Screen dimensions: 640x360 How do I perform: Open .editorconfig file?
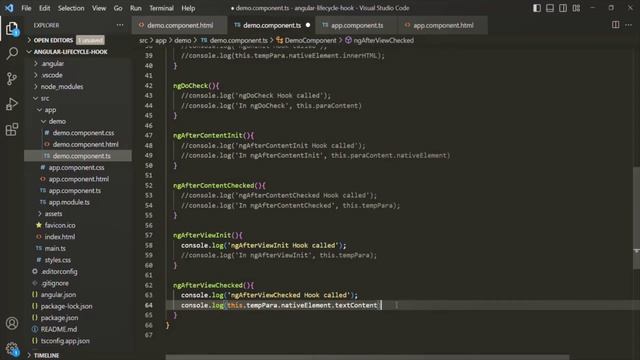click(59, 271)
